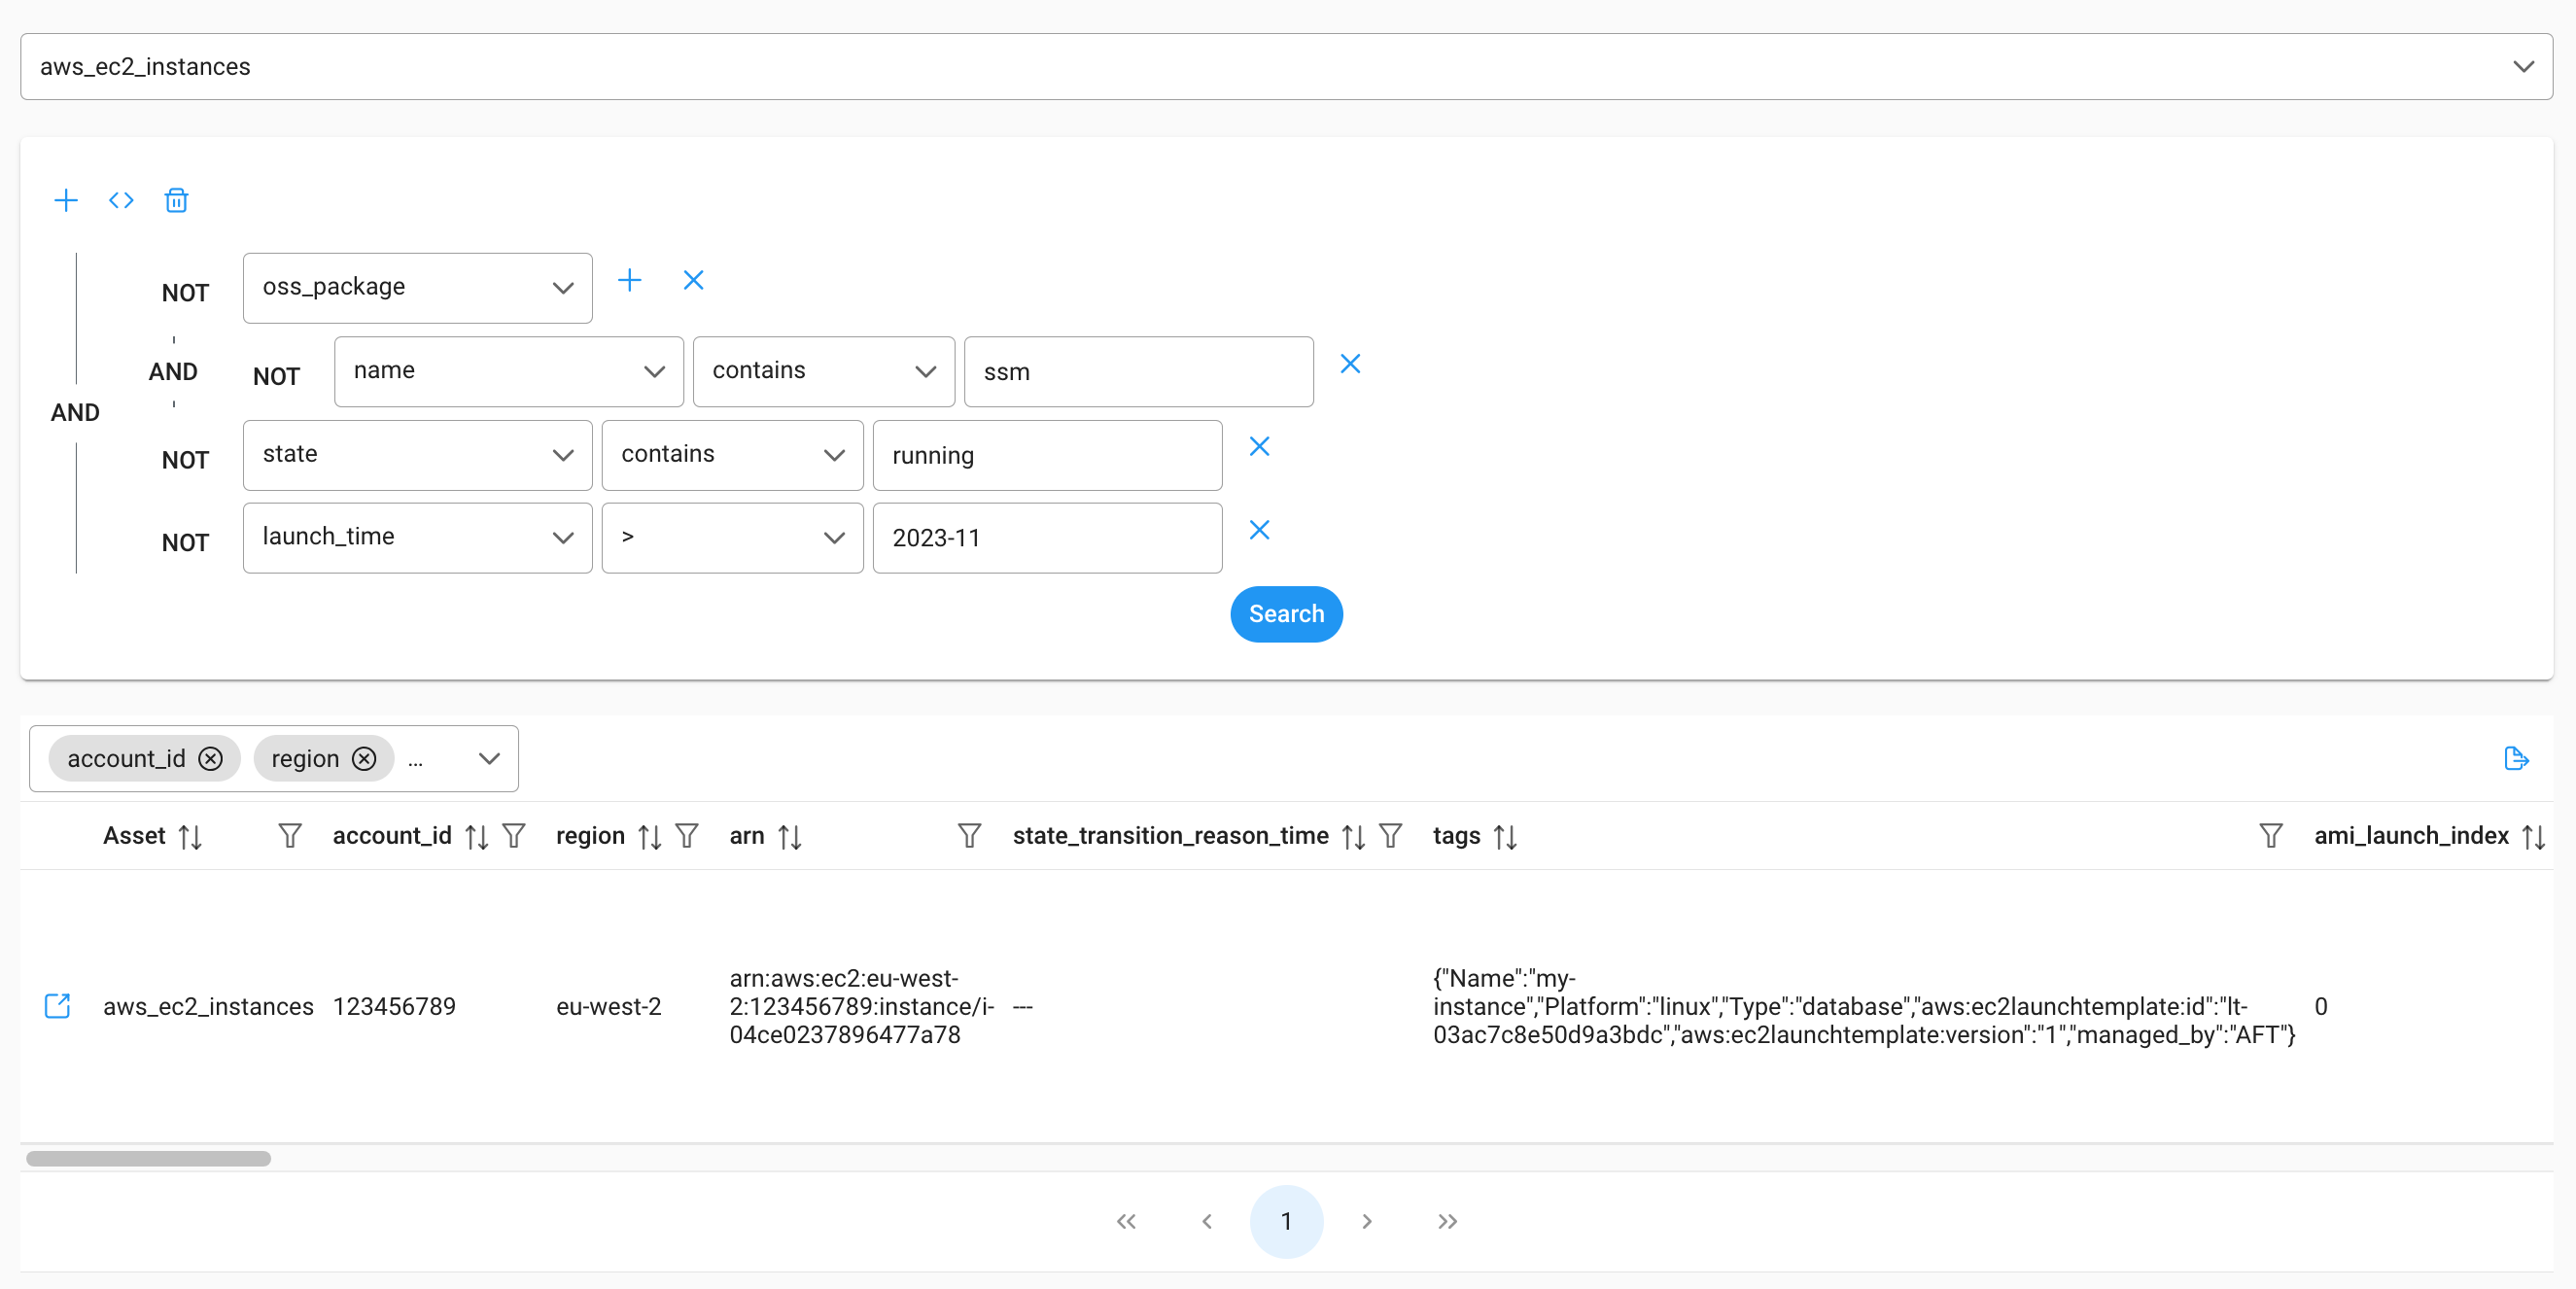
Task: Sort by the region column
Action: [650, 836]
